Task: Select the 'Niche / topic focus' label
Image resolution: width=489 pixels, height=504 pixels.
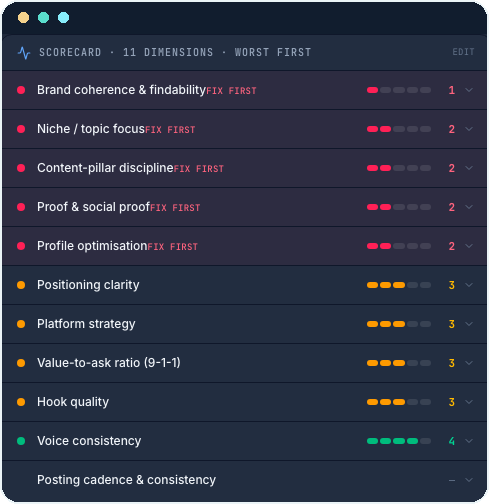Action: coord(91,129)
